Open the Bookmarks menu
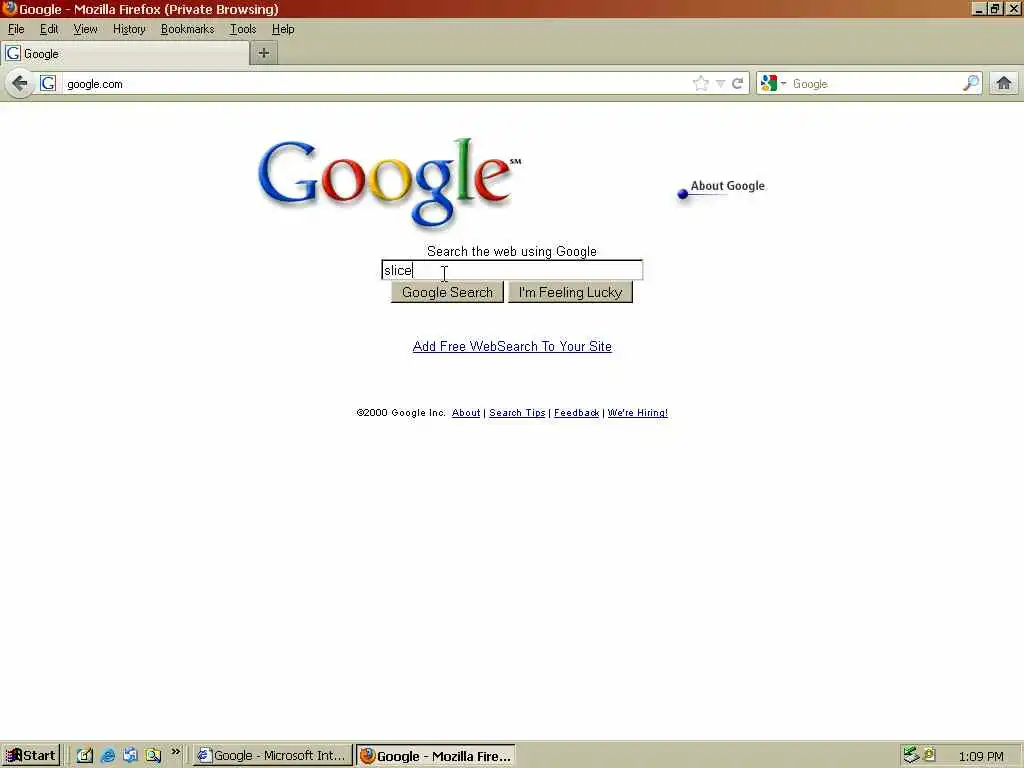Image resolution: width=1024 pixels, height=768 pixels. (x=187, y=29)
